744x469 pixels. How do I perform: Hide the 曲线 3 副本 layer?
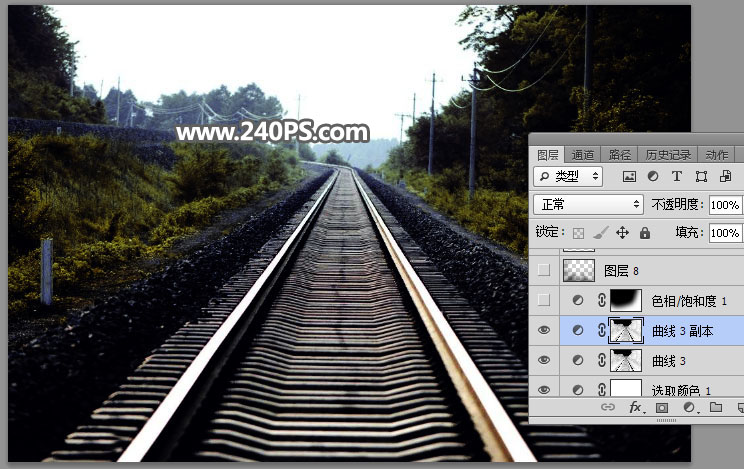544,330
